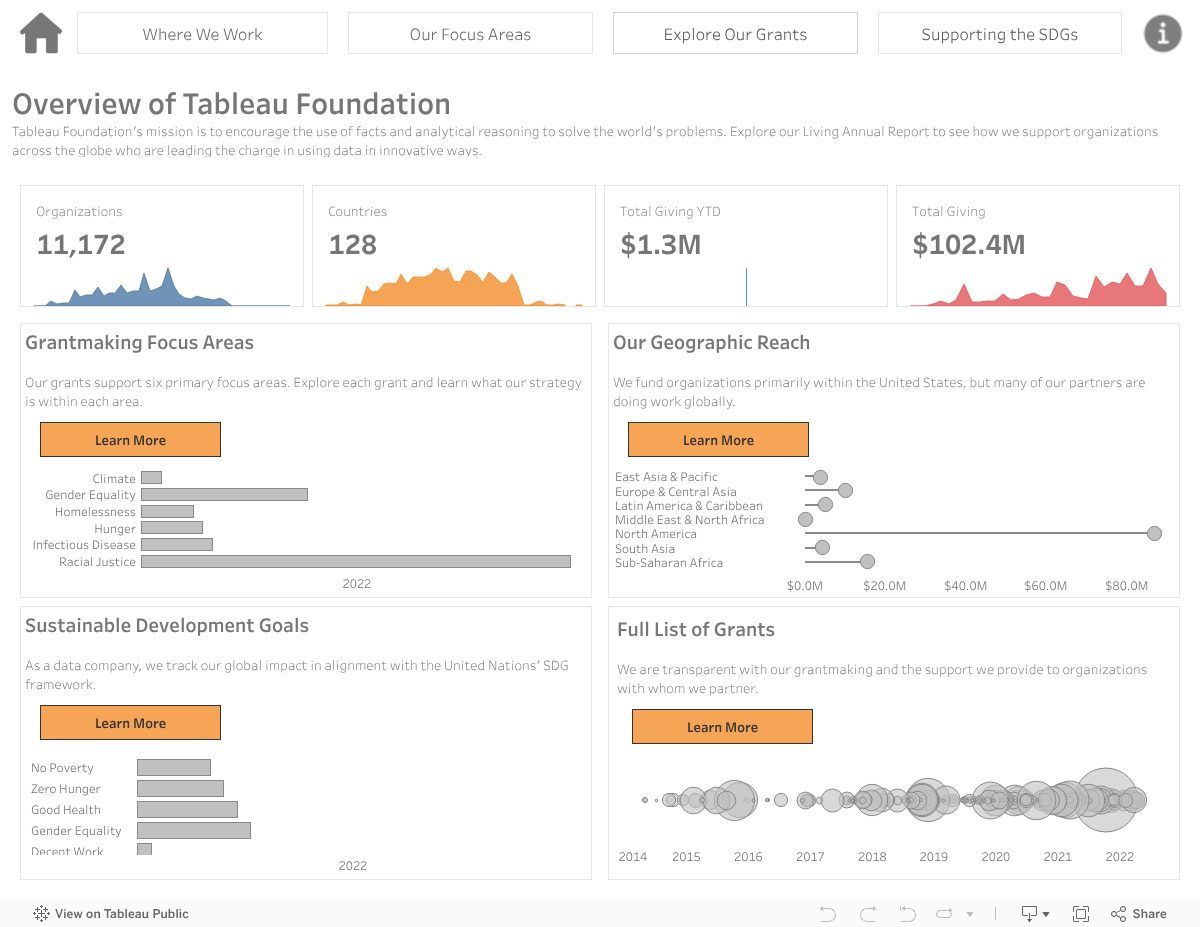
Task: Open the information icon in the header
Action: [x=1162, y=33]
